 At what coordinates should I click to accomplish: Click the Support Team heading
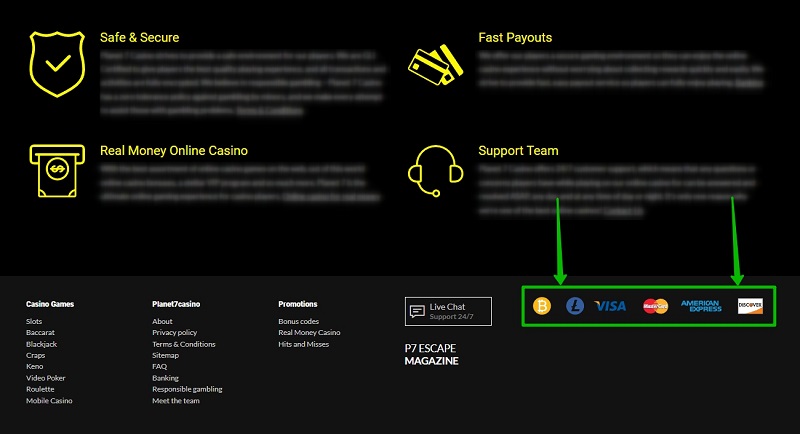pyautogui.click(x=518, y=151)
